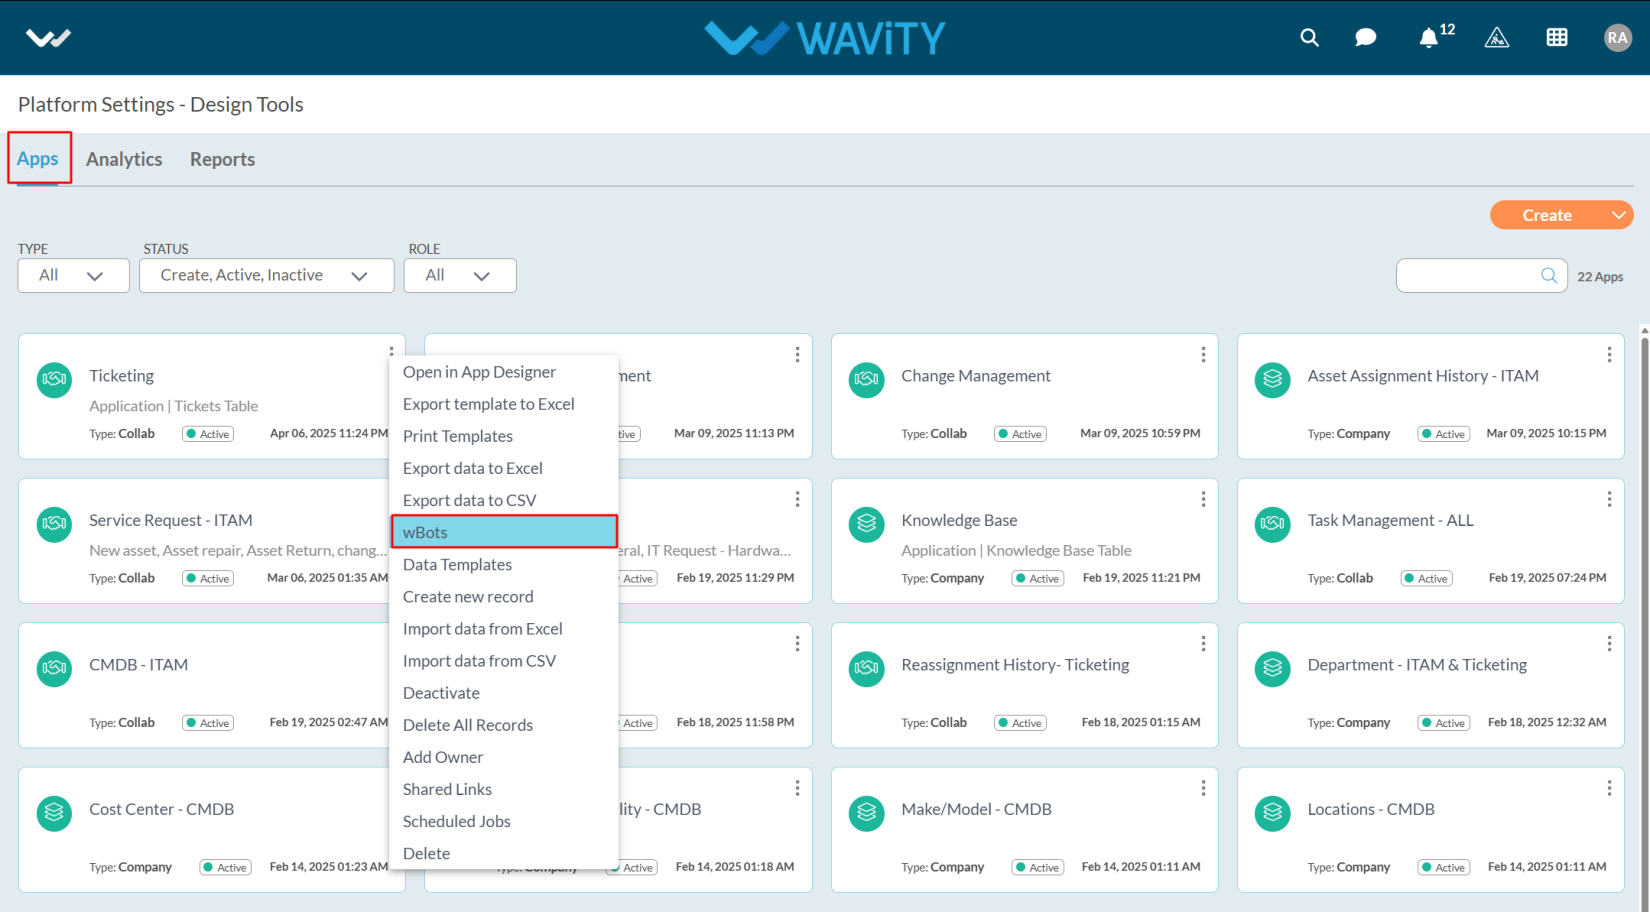Open three-dot menu on Locations - CMDB card
Screen dimensions: 1650x912
pyautogui.click(x=1609, y=788)
